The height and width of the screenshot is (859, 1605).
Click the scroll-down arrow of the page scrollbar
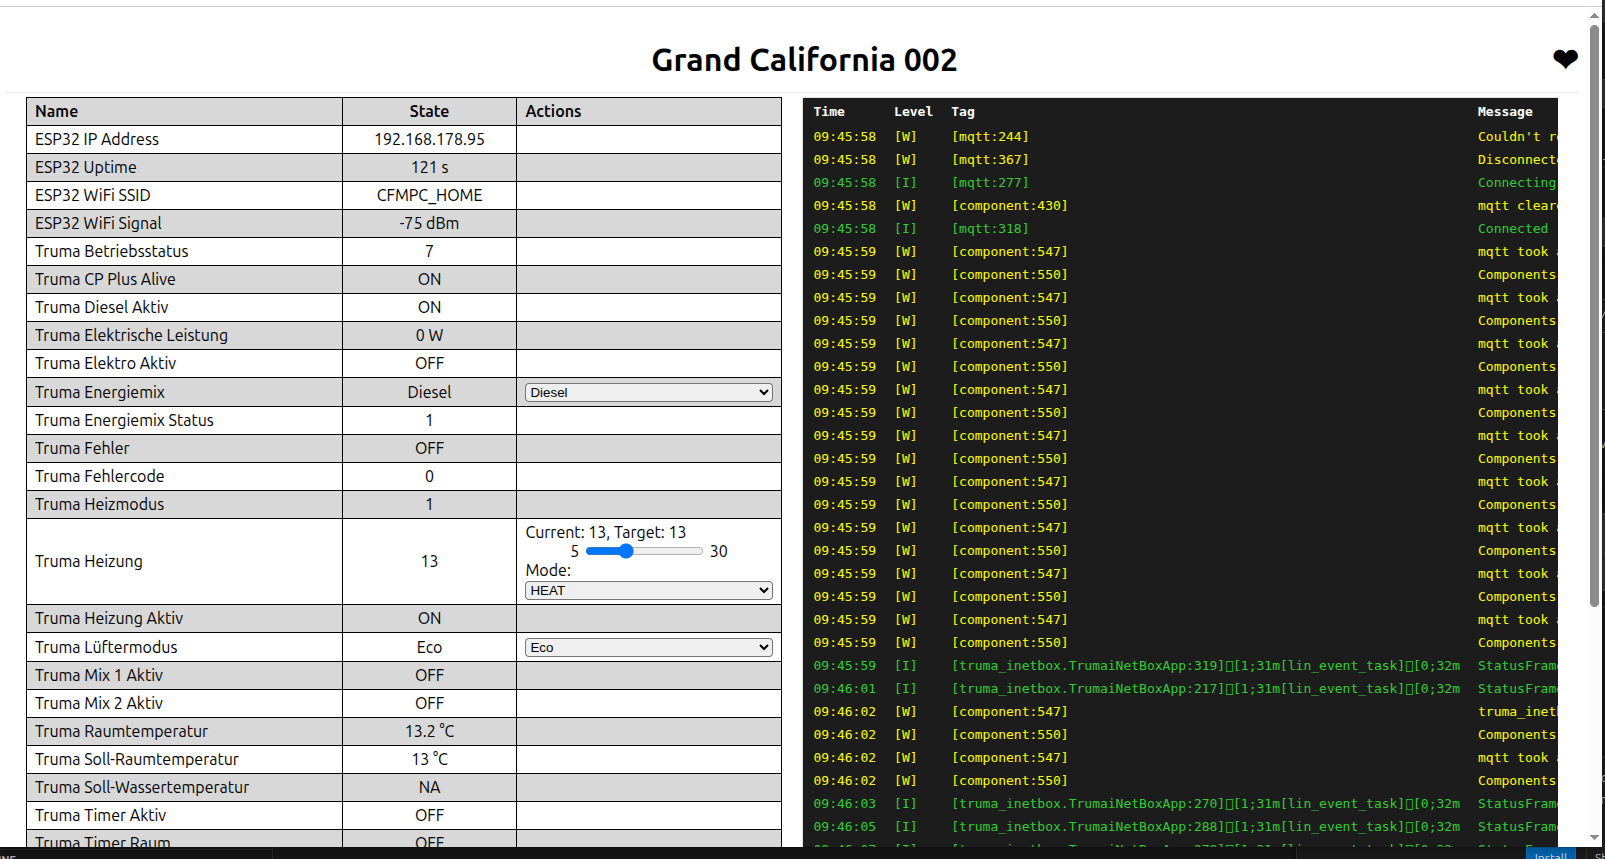[x=1595, y=838]
